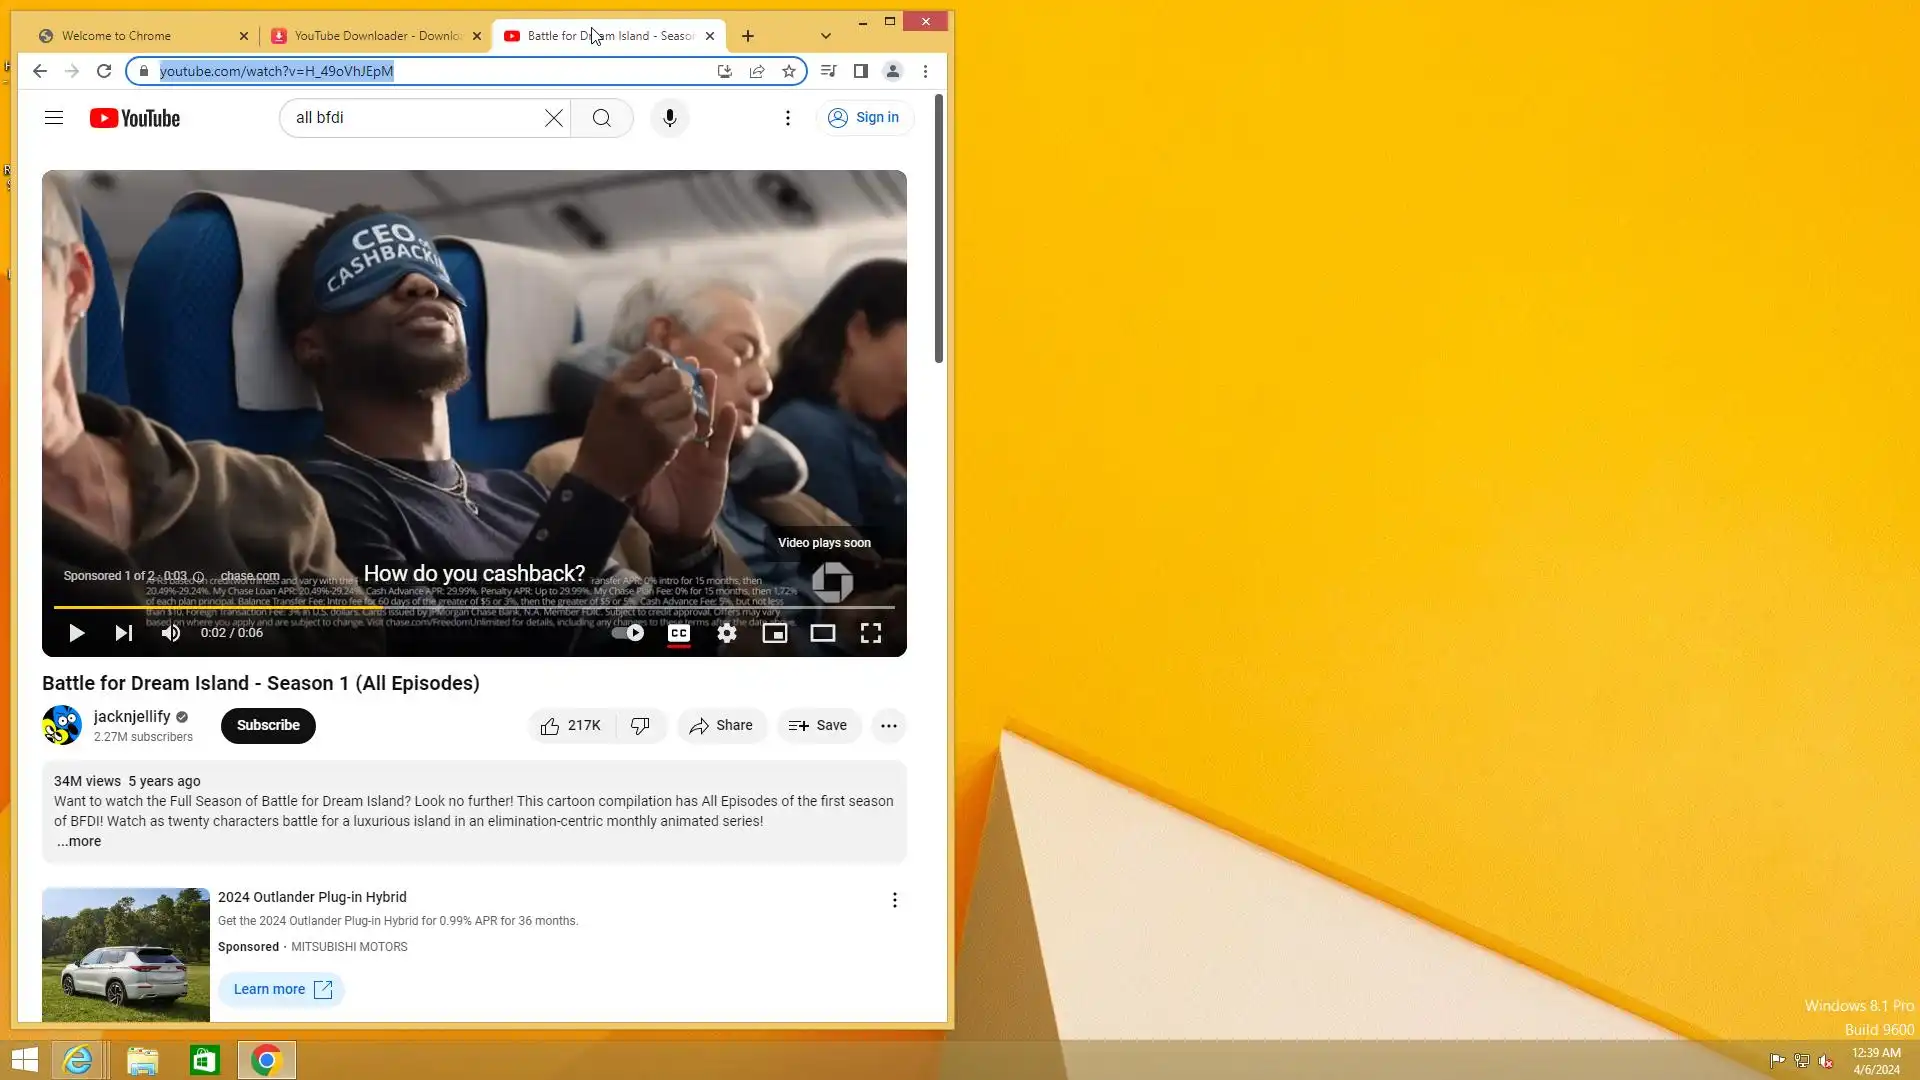Like the video with 217K likes
Image resolution: width=1920 pixels, height=1080 pixels.
click(571, 726)
